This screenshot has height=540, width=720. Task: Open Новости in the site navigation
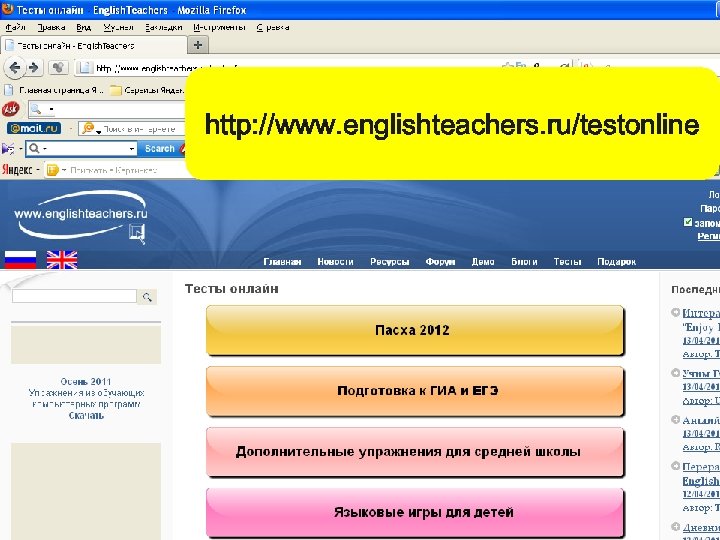point(335,262)
